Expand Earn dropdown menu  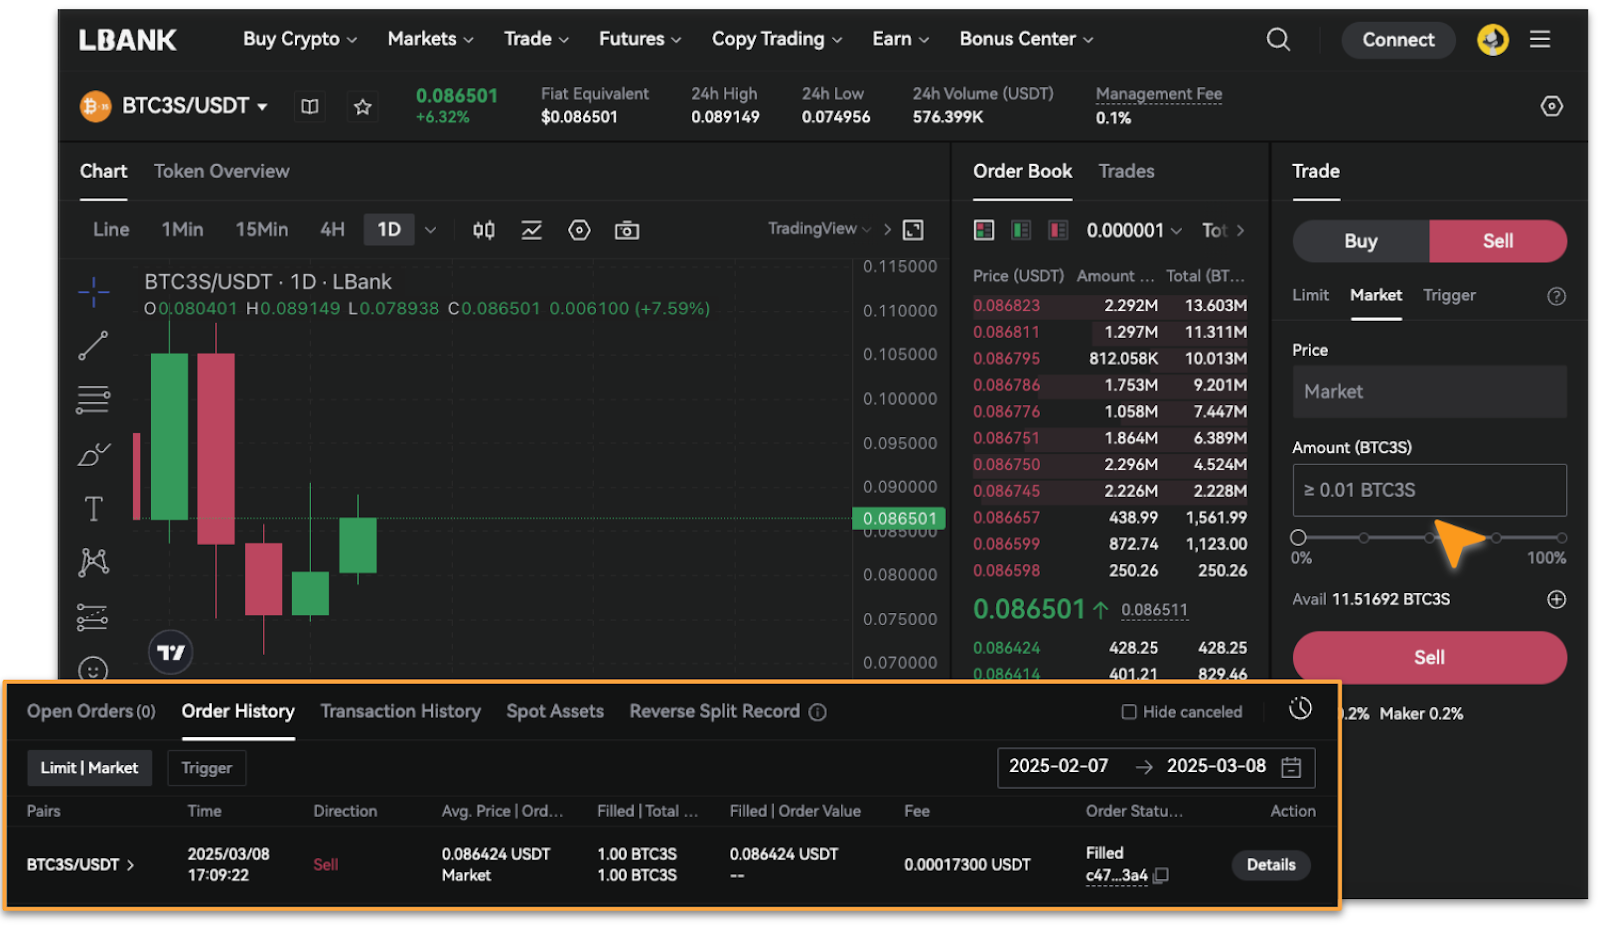pyautogui.click(x=900, y=39)
